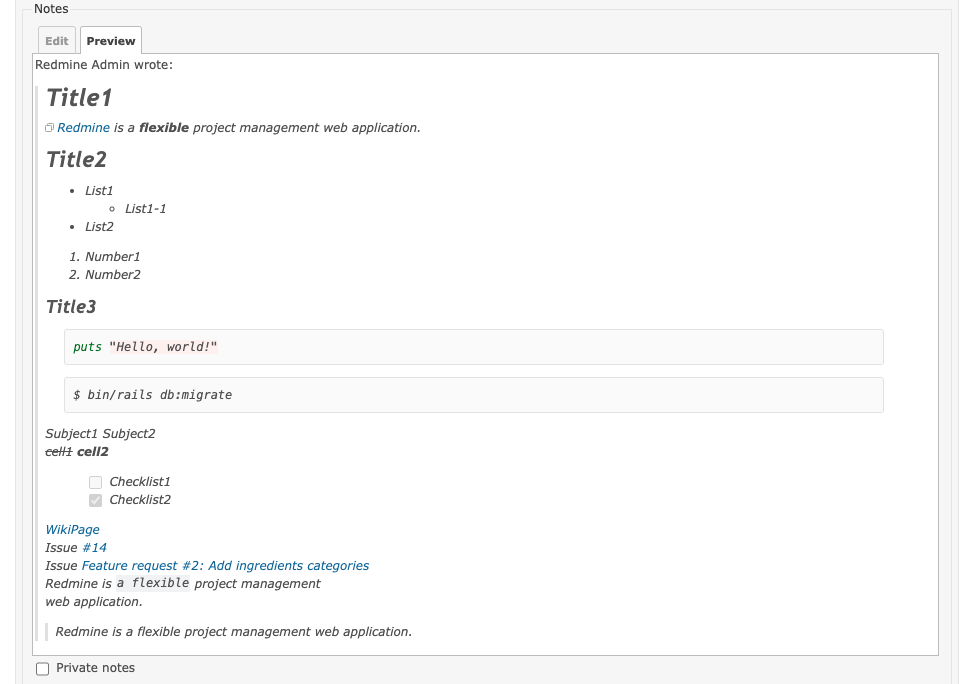The image size is (975, 684).
Task: Switch to the Edit tab
Action: click(x=57, y=40)
